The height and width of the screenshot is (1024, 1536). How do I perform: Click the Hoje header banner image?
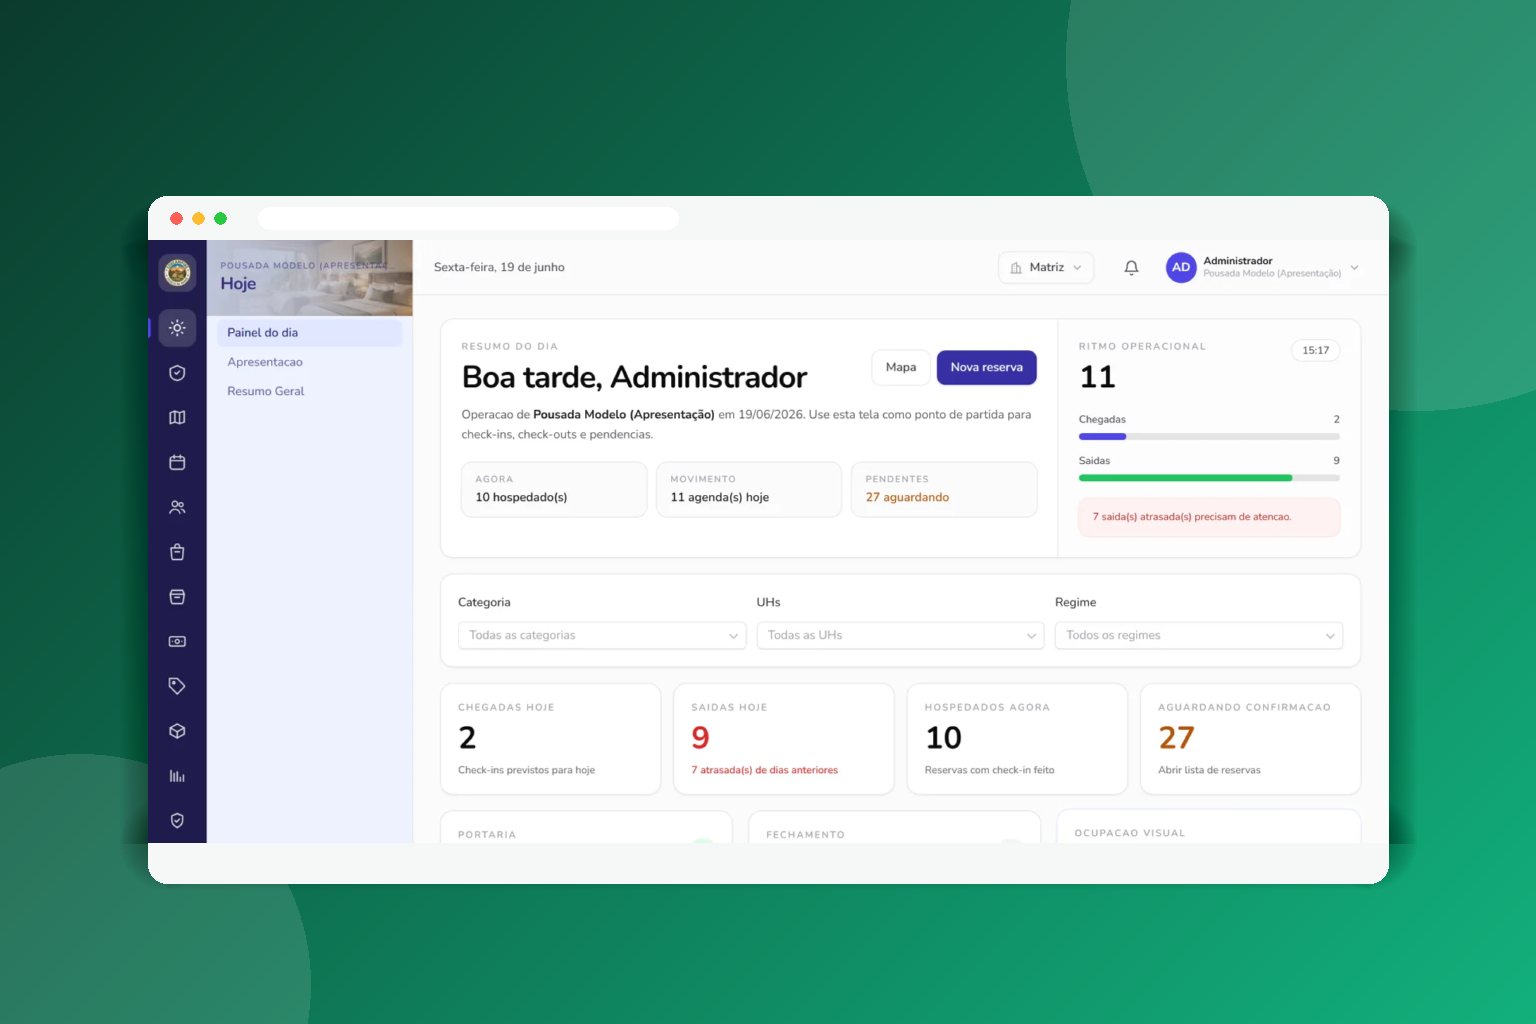pyautogui.click(x=310, y=277)
